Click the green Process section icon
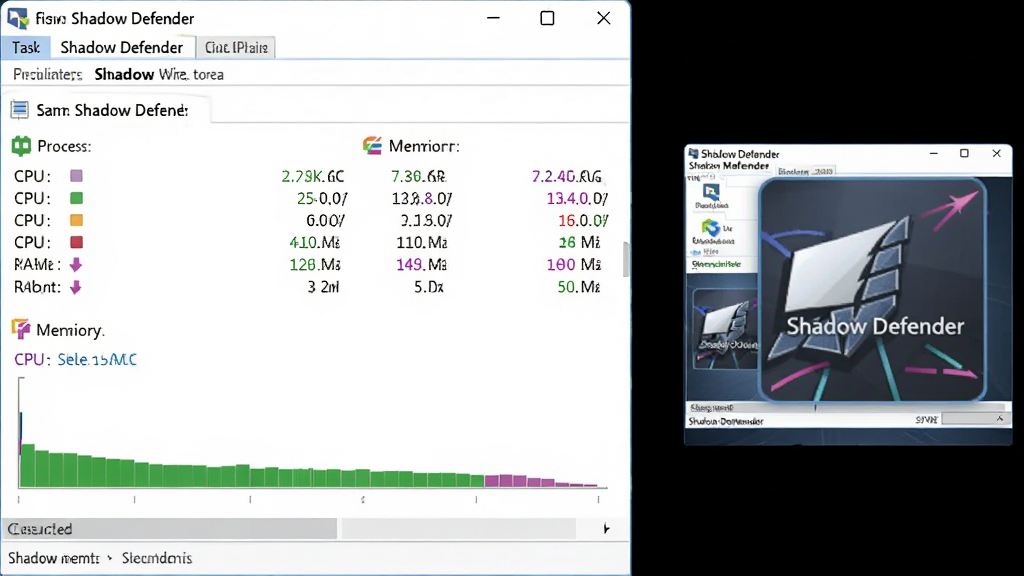Image resolution: width=1024 pixels, height=576 pixels. tap(21, 146)
